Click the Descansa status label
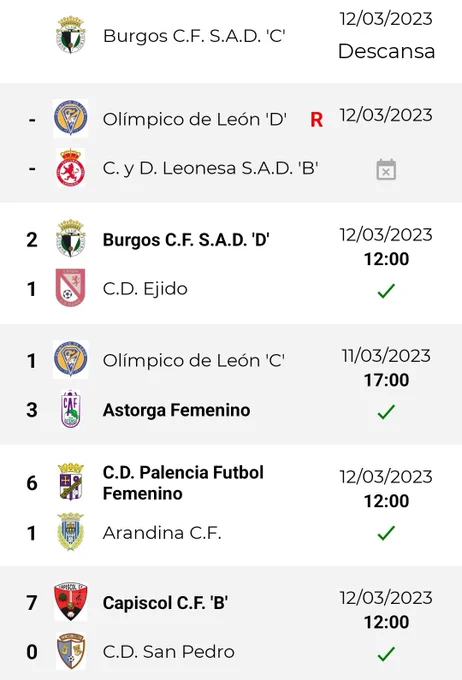The height and width of the screenshot is (680, 462). tap(386, 51)
